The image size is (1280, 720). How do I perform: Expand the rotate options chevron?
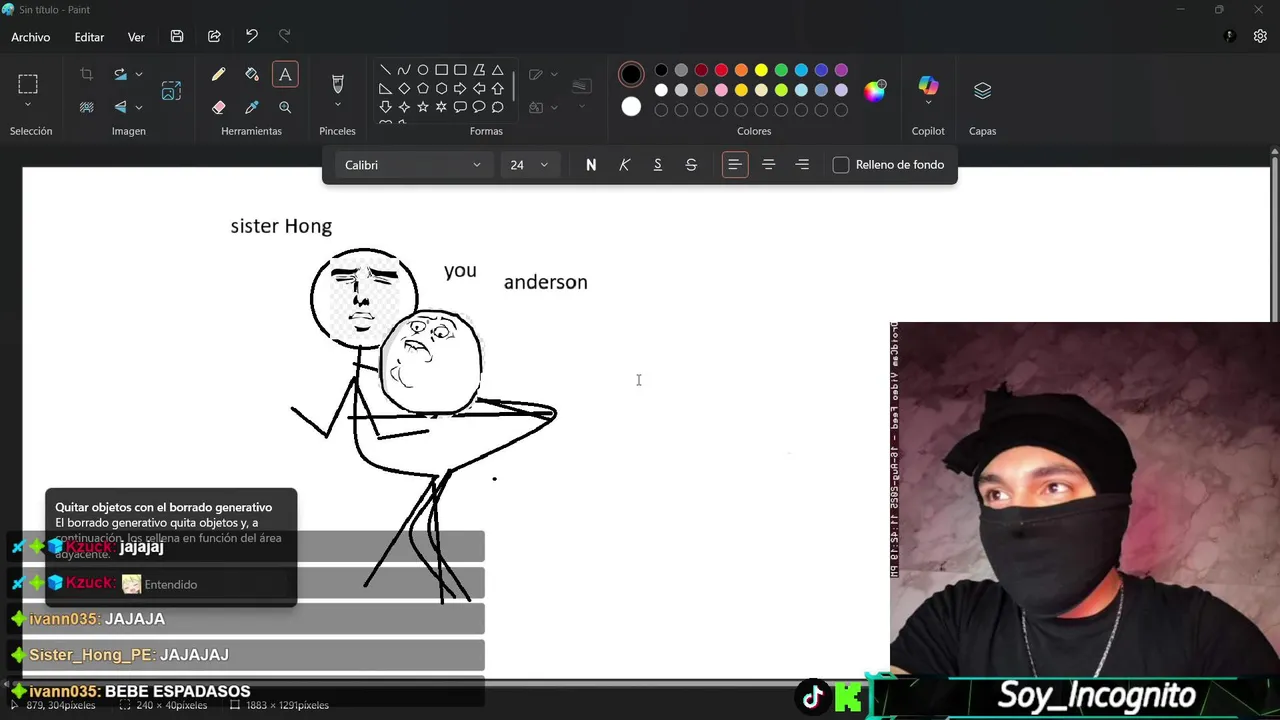tap(139, 74)
